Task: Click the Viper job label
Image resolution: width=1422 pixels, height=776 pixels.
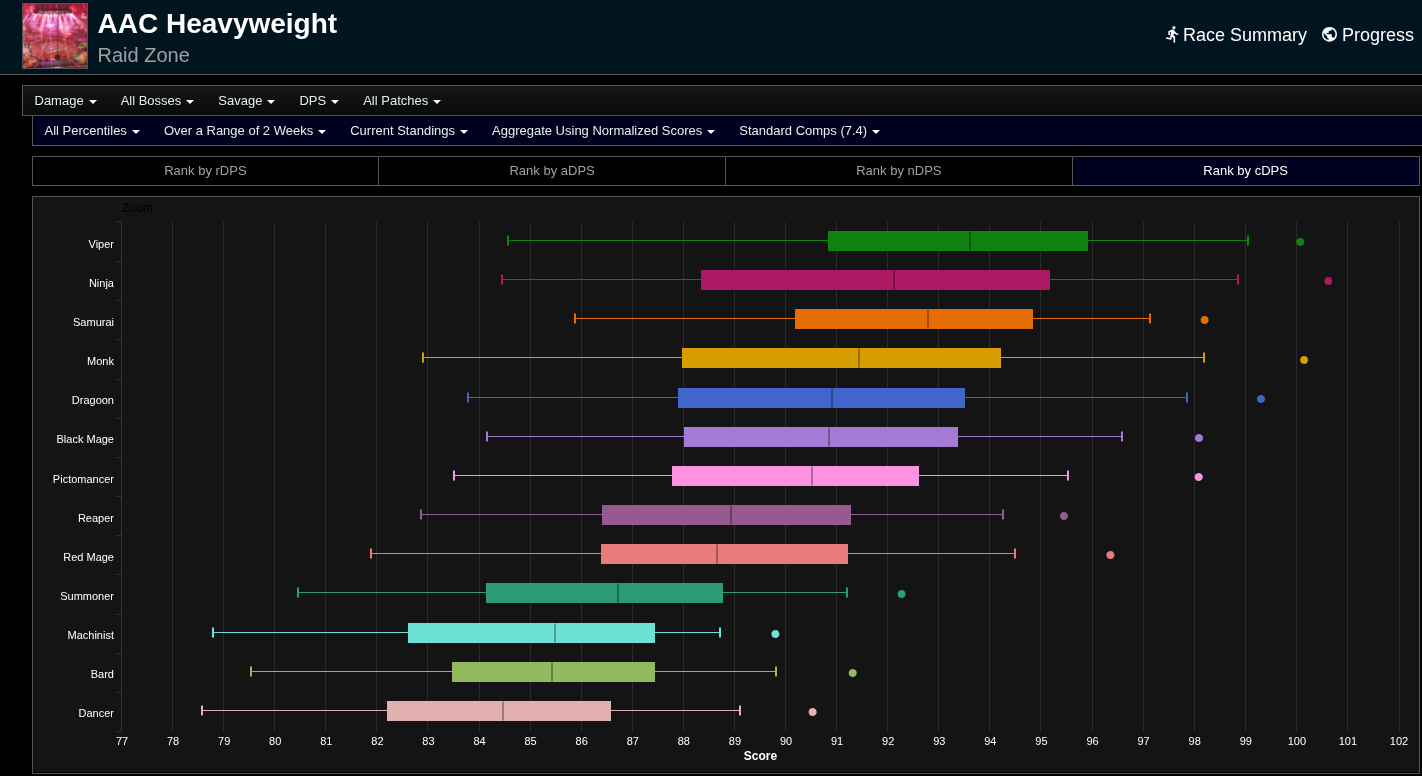Action: coord(101,244)
